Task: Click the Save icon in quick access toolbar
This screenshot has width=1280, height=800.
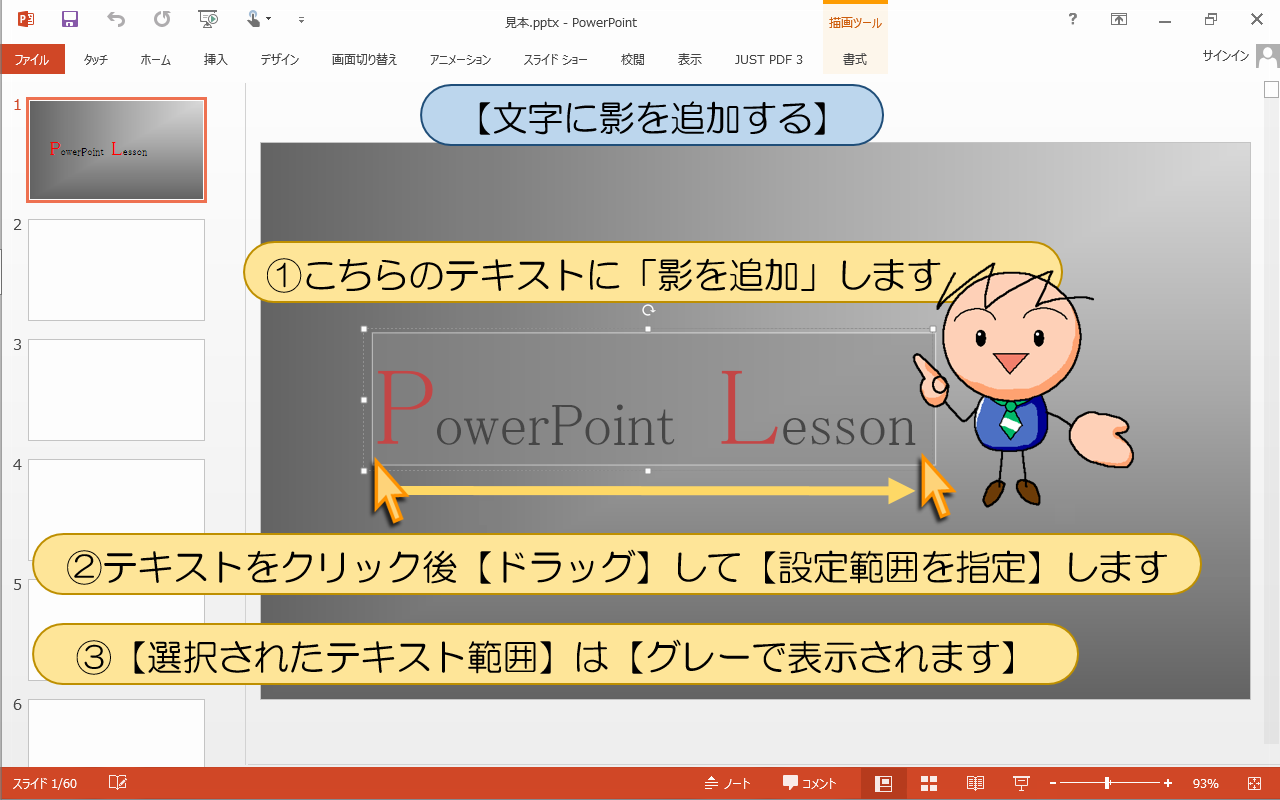Action: pos(70,19)
